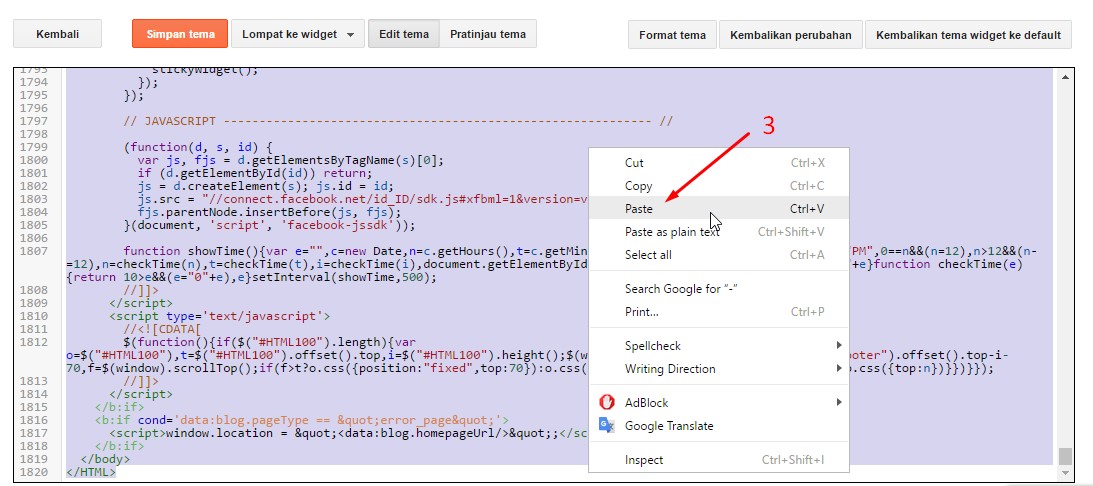Click line number 1812 in gutter

tap(35, 342)
